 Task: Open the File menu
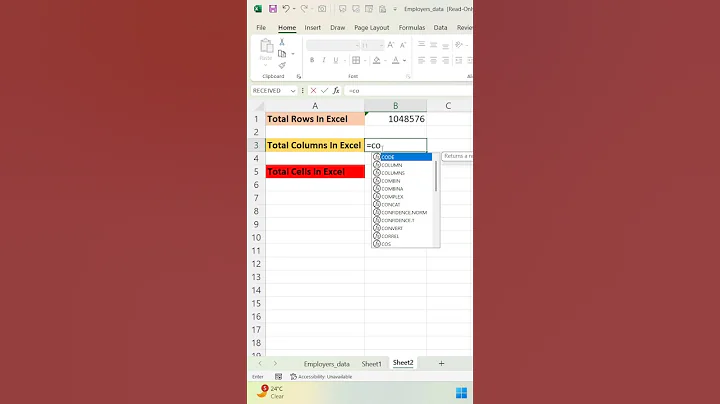click(x=261, y=28)
